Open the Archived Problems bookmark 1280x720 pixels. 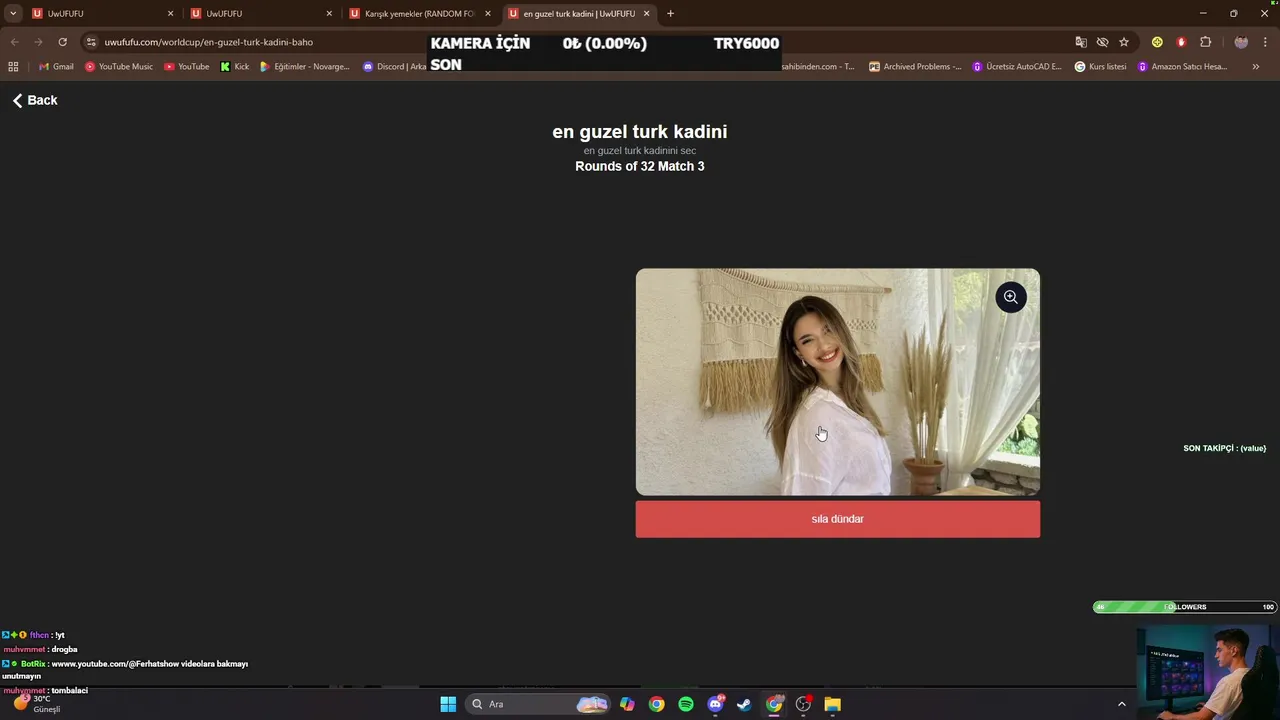(915, 67)
